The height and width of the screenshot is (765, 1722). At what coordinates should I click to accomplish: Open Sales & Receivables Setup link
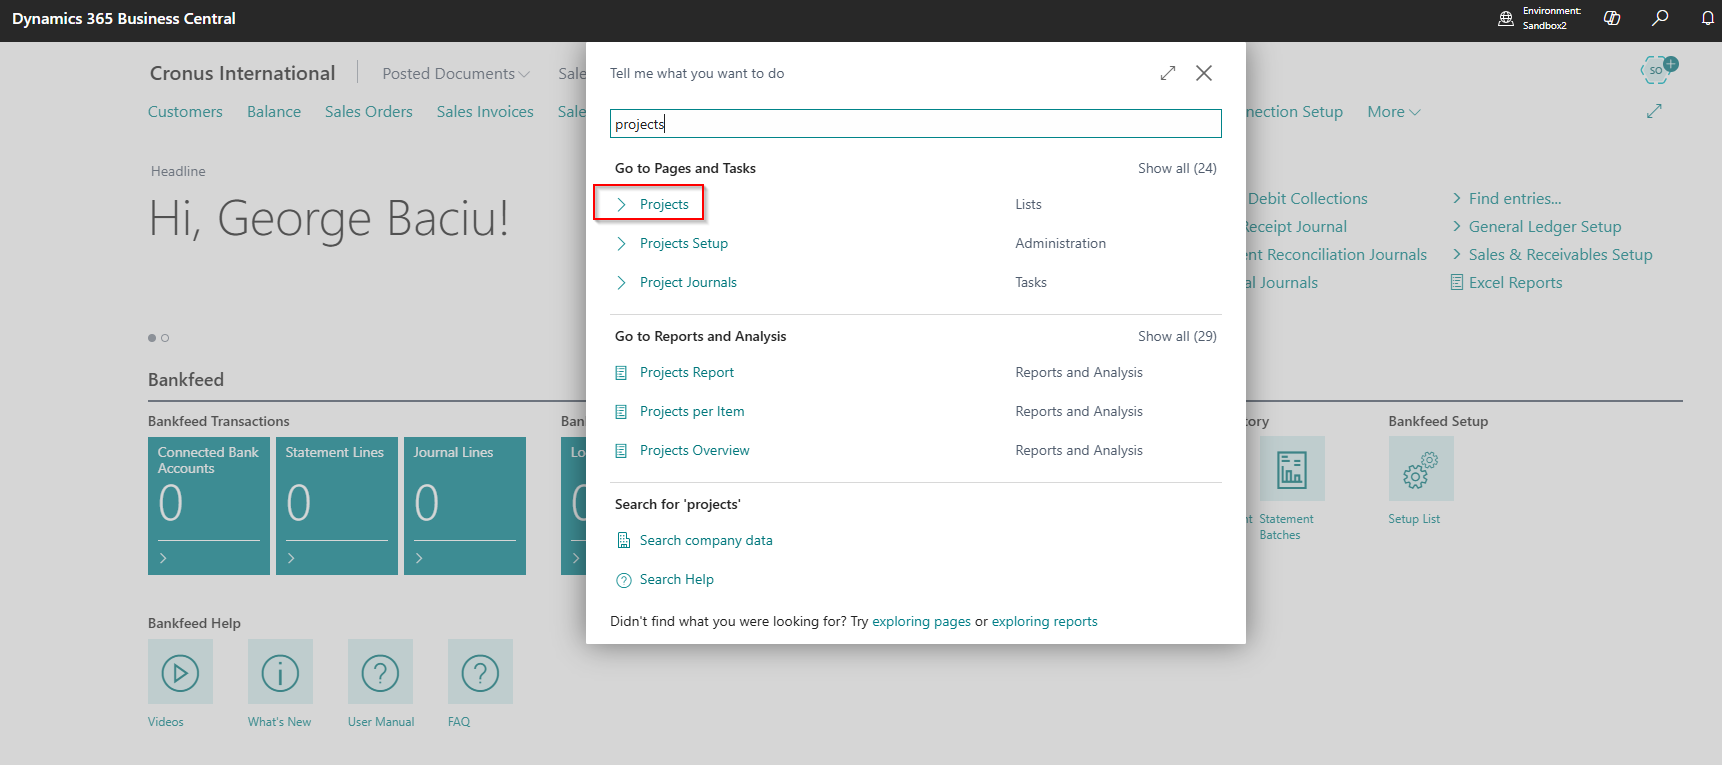1560,254
